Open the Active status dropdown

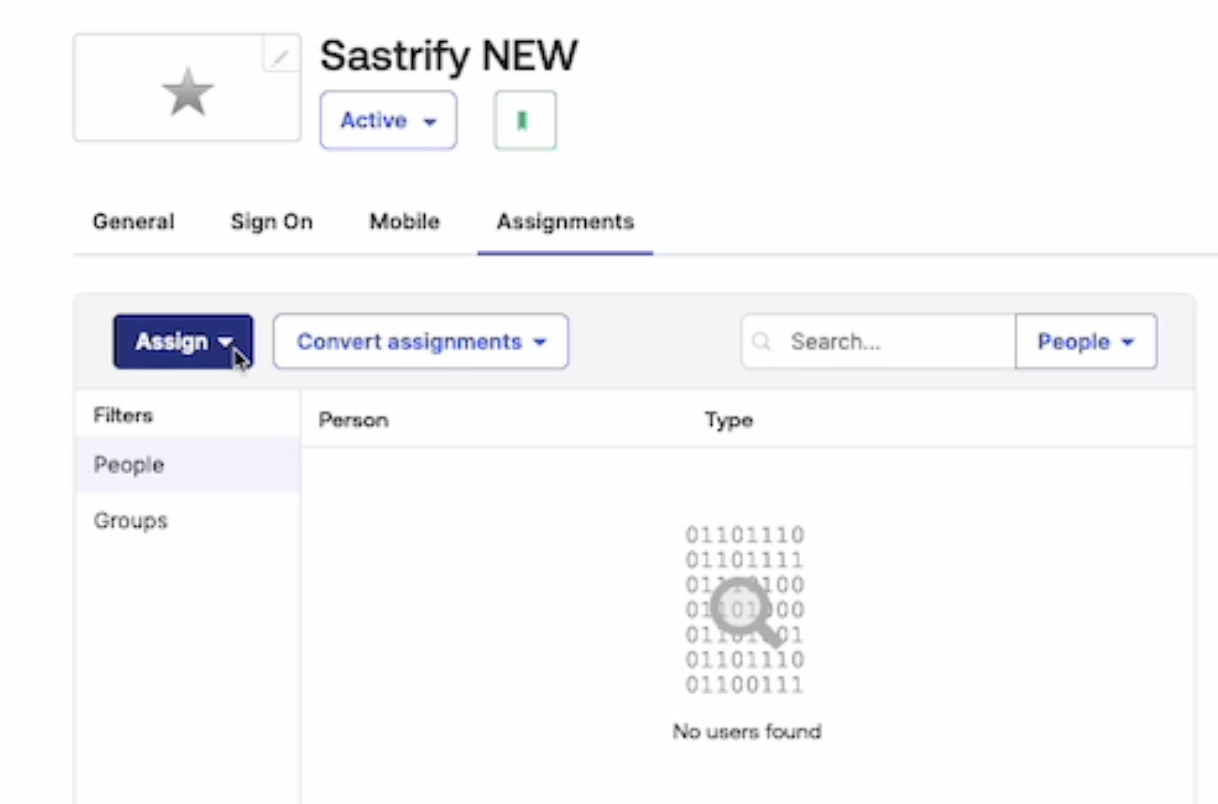(x=388, y=121)
